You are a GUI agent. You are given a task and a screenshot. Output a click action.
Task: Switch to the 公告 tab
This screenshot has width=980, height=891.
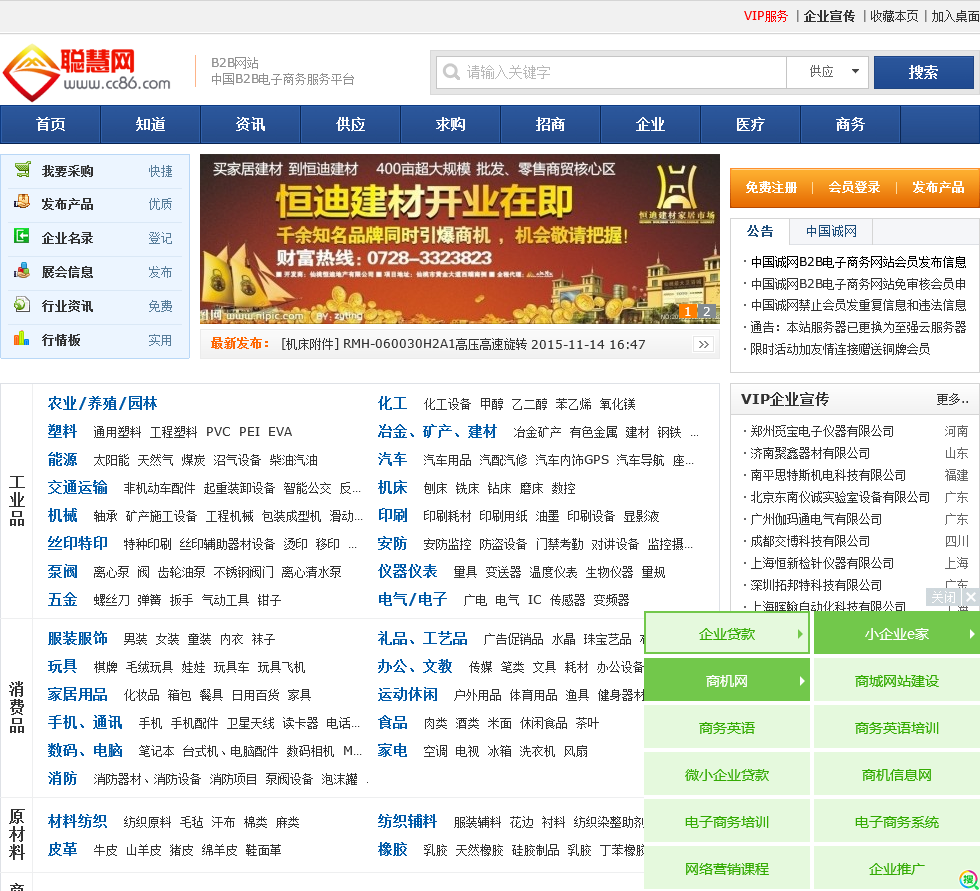760,231
